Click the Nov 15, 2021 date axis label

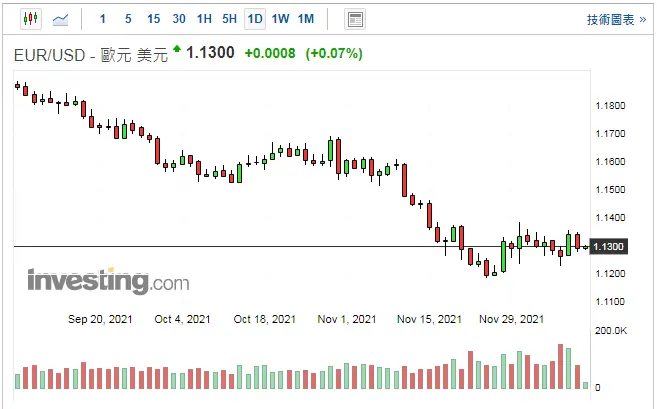pos(429,320)
